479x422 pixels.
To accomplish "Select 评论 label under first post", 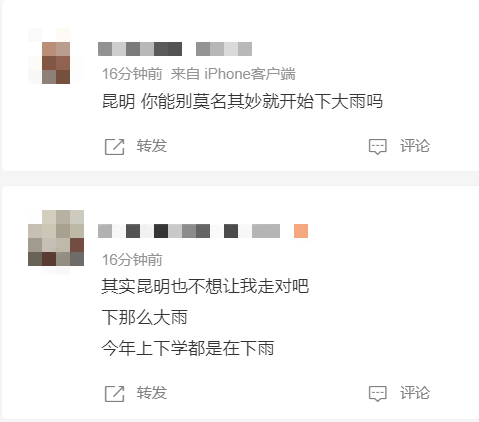I will click(x=415, y=146).
